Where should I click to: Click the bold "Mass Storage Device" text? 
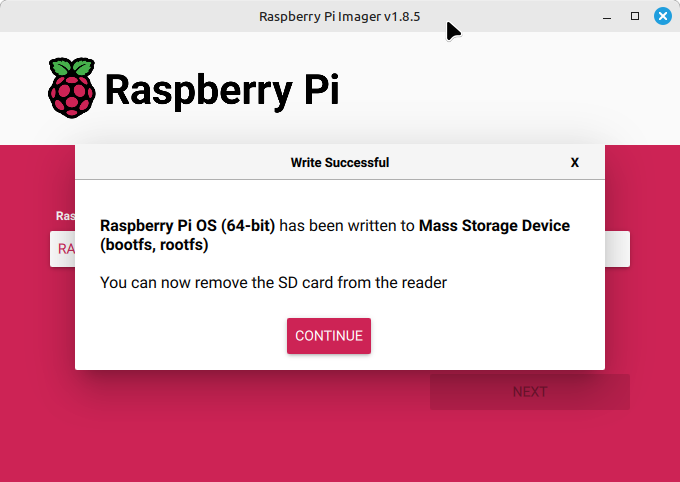pos(494,226)
